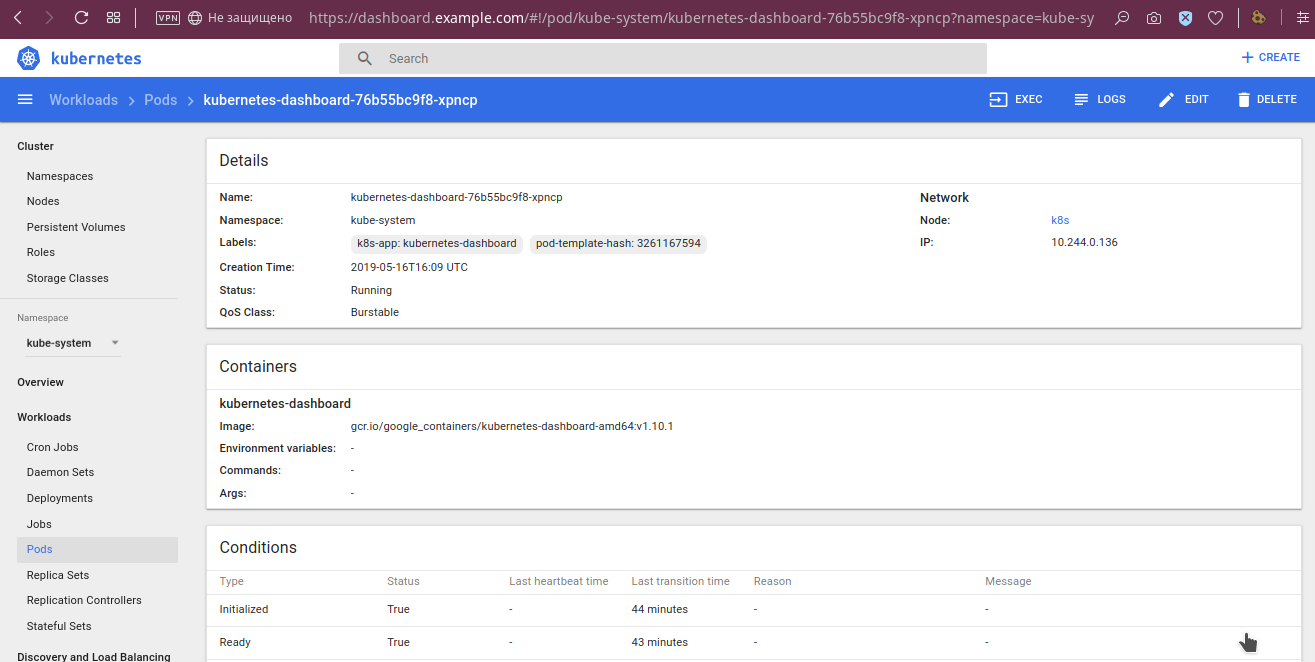
Task: Click the pod IP 10.244.0.136
Action: tap(1084, 242)
